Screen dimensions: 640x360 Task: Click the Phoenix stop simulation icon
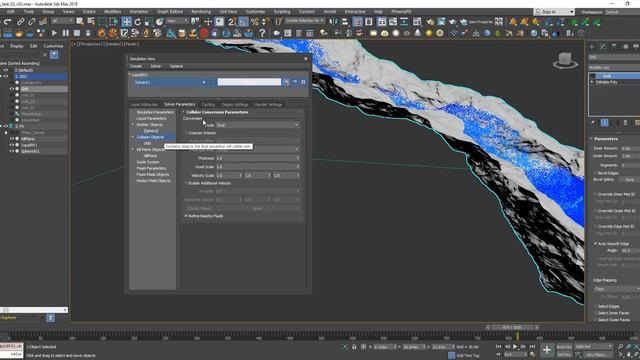point(77,33)
